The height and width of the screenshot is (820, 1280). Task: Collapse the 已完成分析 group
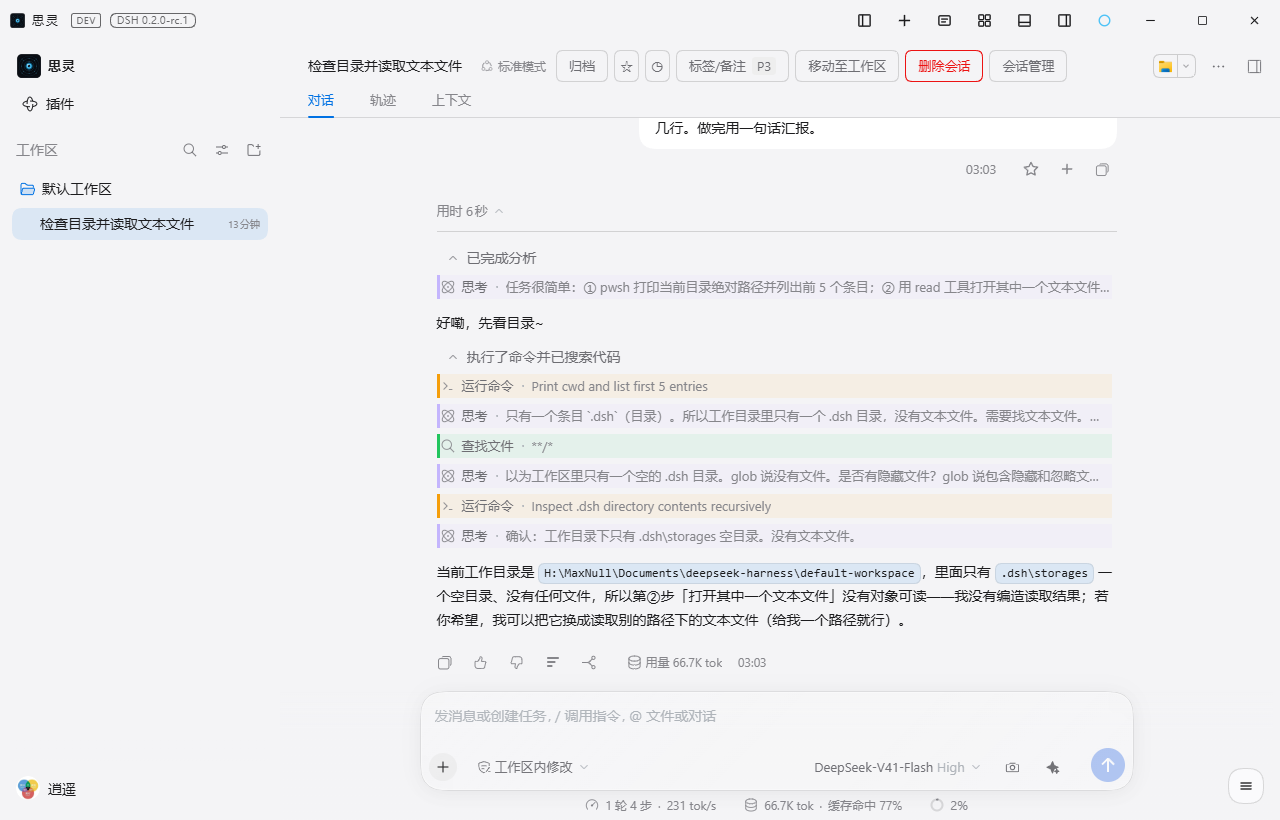[492, 258]
